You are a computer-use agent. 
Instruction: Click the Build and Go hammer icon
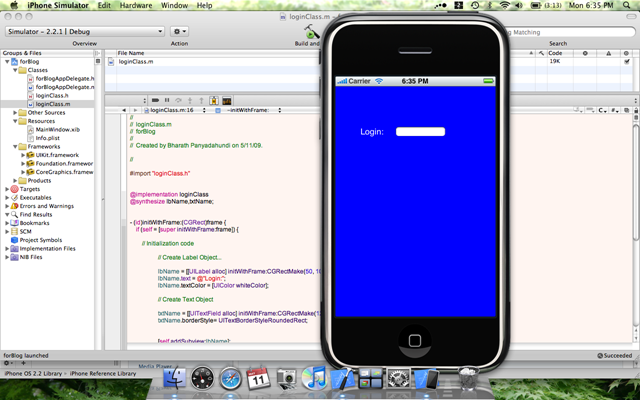[x=311, y=32]
